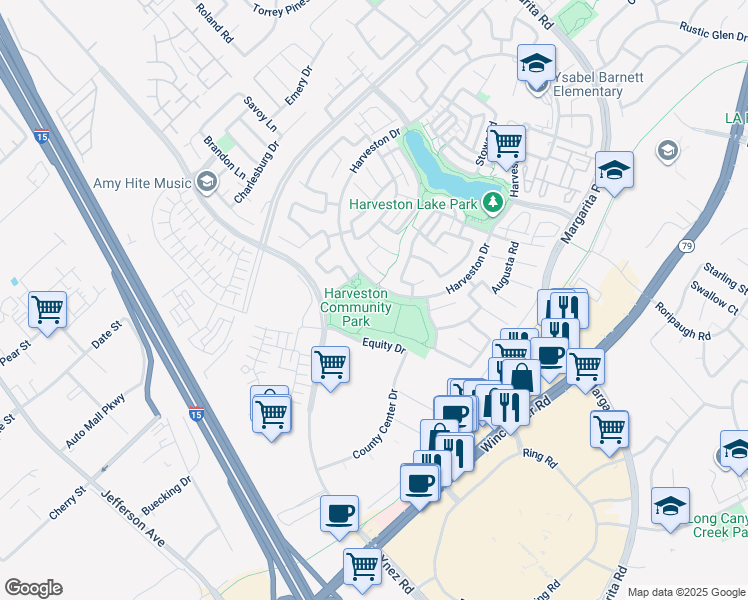Select the graduation cap marker on Margarita Rd

click(x=614, y=171)
